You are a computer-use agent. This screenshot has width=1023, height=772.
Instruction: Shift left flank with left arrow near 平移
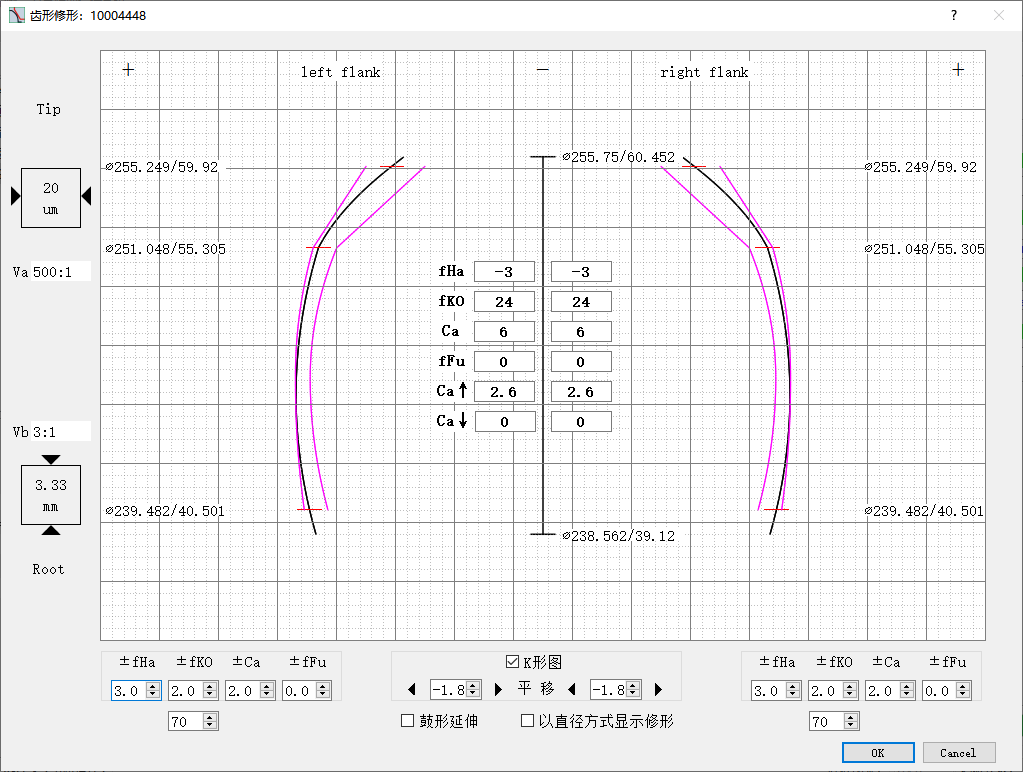(412, 689)
